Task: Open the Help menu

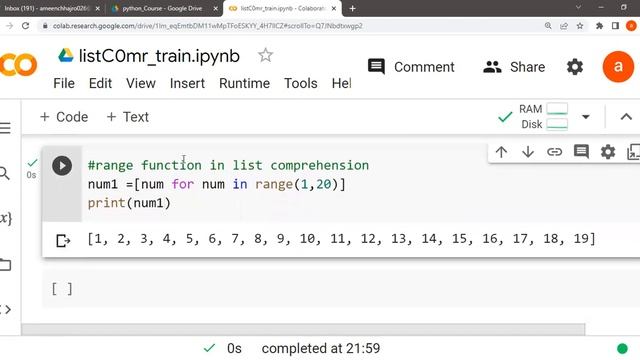Action: [x=341, y=83]
